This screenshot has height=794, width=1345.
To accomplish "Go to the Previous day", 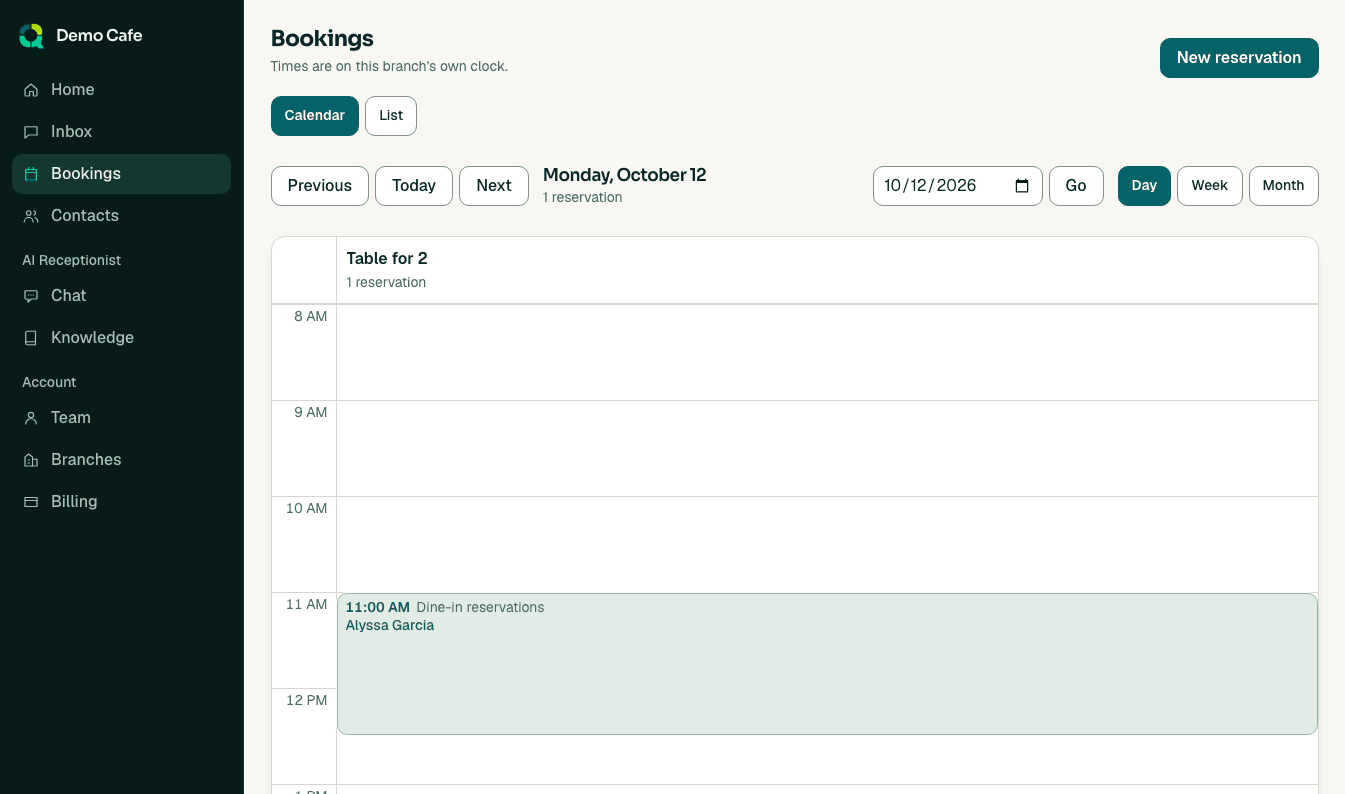I will [x=320, y=186].
